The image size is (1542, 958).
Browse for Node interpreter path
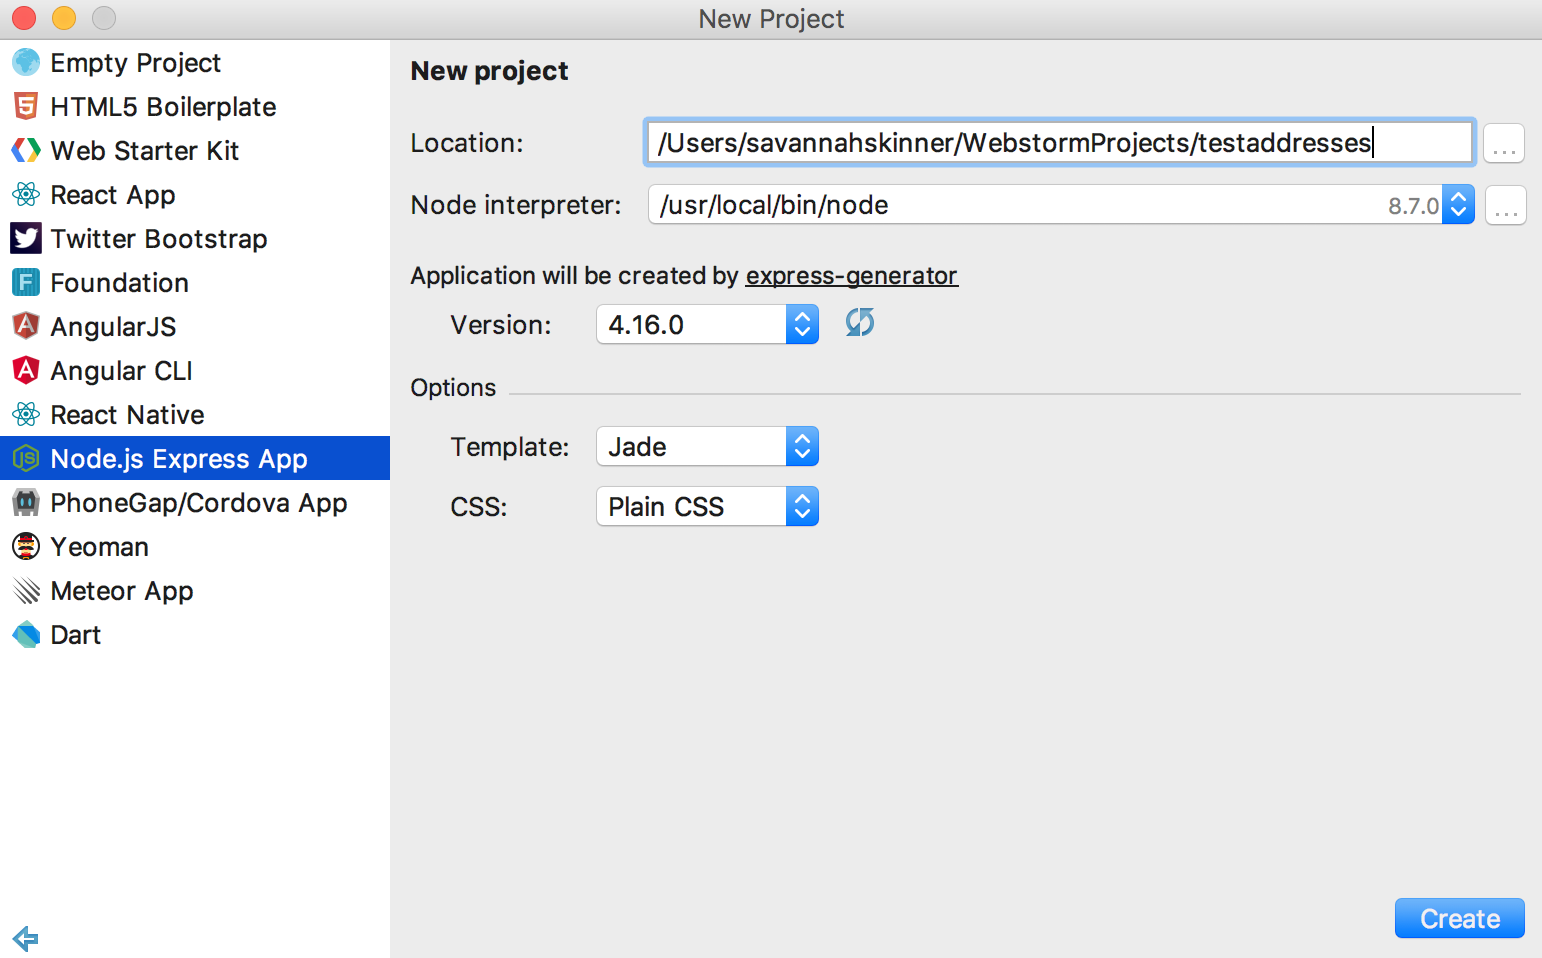pyautogui.click(x=1505, y=205)
